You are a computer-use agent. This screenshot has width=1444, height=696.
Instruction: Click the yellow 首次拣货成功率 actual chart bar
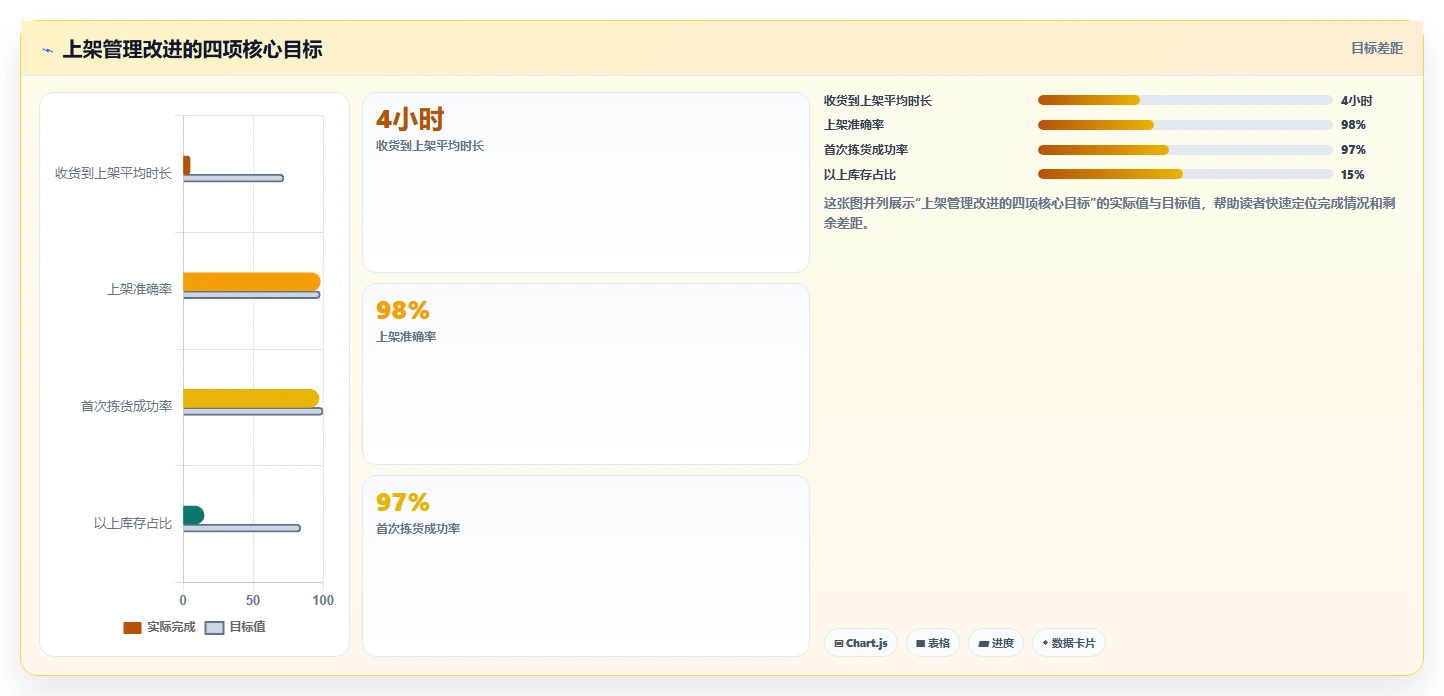(x=251, y=398)
